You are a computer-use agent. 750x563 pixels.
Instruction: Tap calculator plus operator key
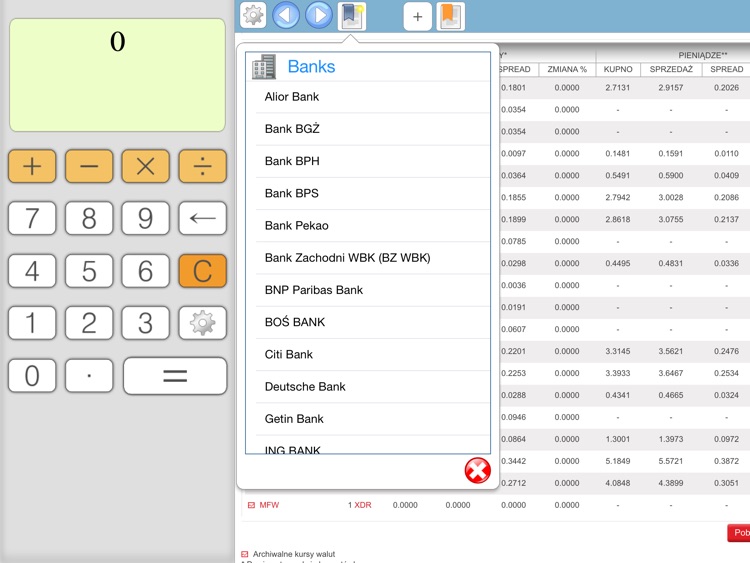32,166
